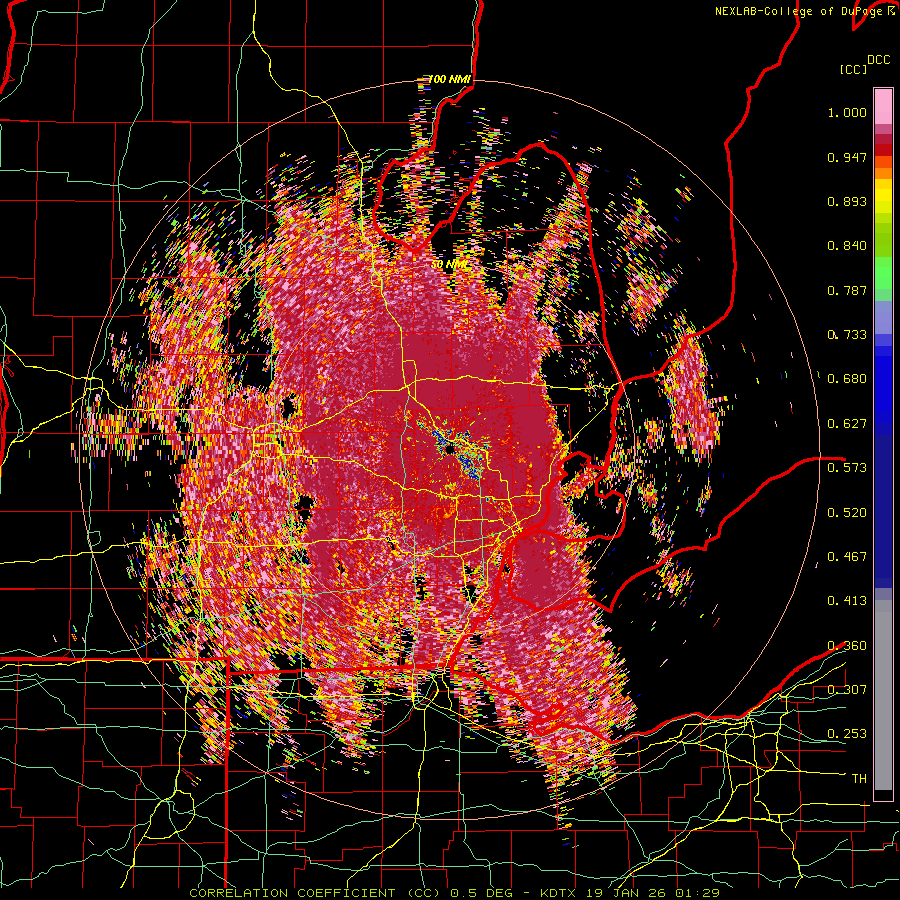Click the 1.000 value on color scale
The width and height of the screenshot is (900, 900).
pyautogui.click(x=847, y=112)
